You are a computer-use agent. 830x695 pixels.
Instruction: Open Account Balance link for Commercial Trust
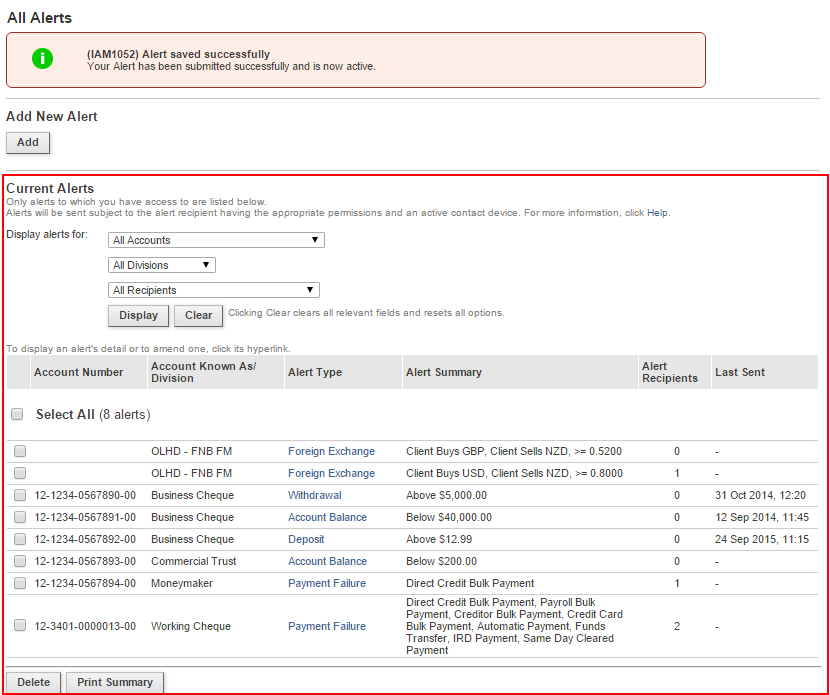[327, 562]
